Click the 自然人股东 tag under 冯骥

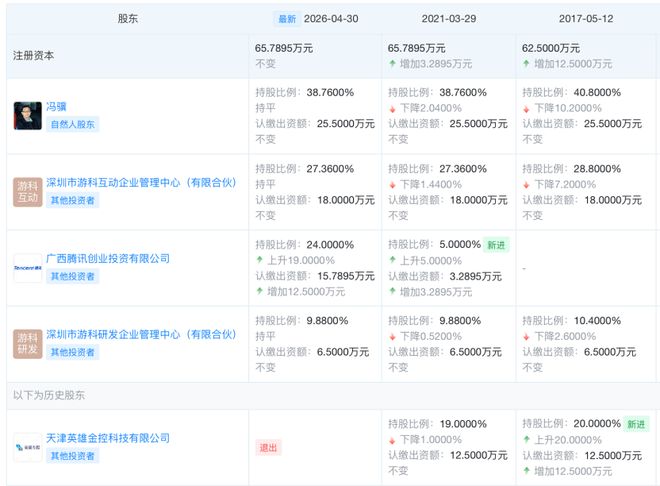(x=73, y=124)
